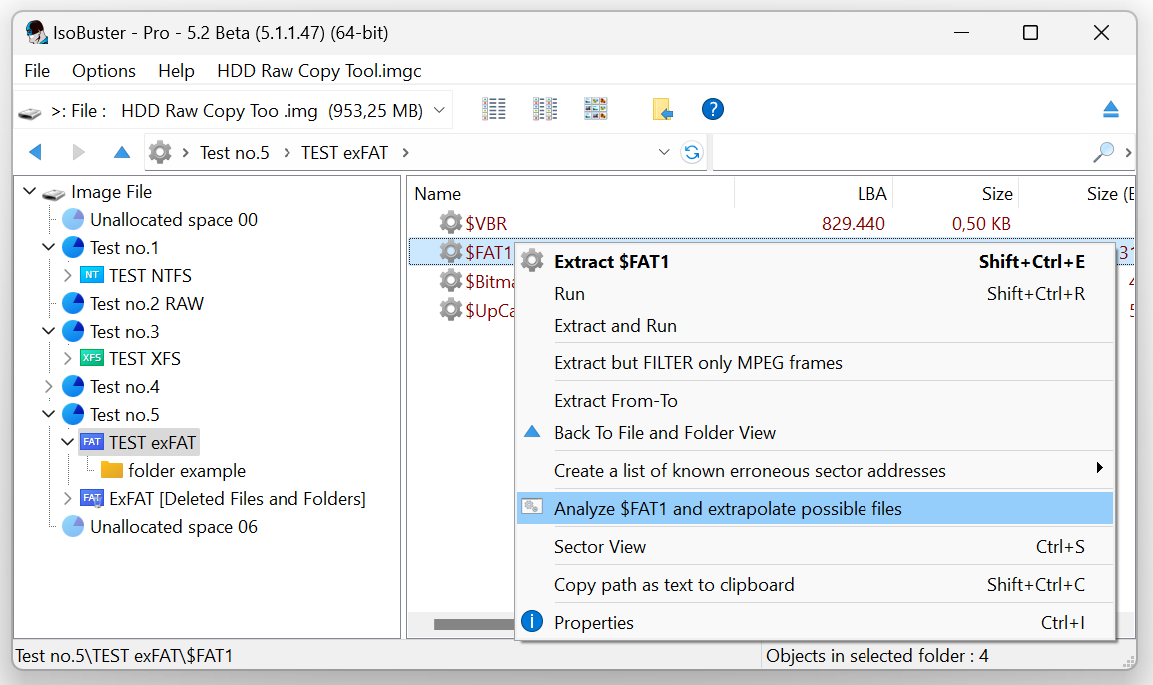This screenshot has height=685, width=1153.
Task: Switch to detailed list view
Action: point(494,109)
